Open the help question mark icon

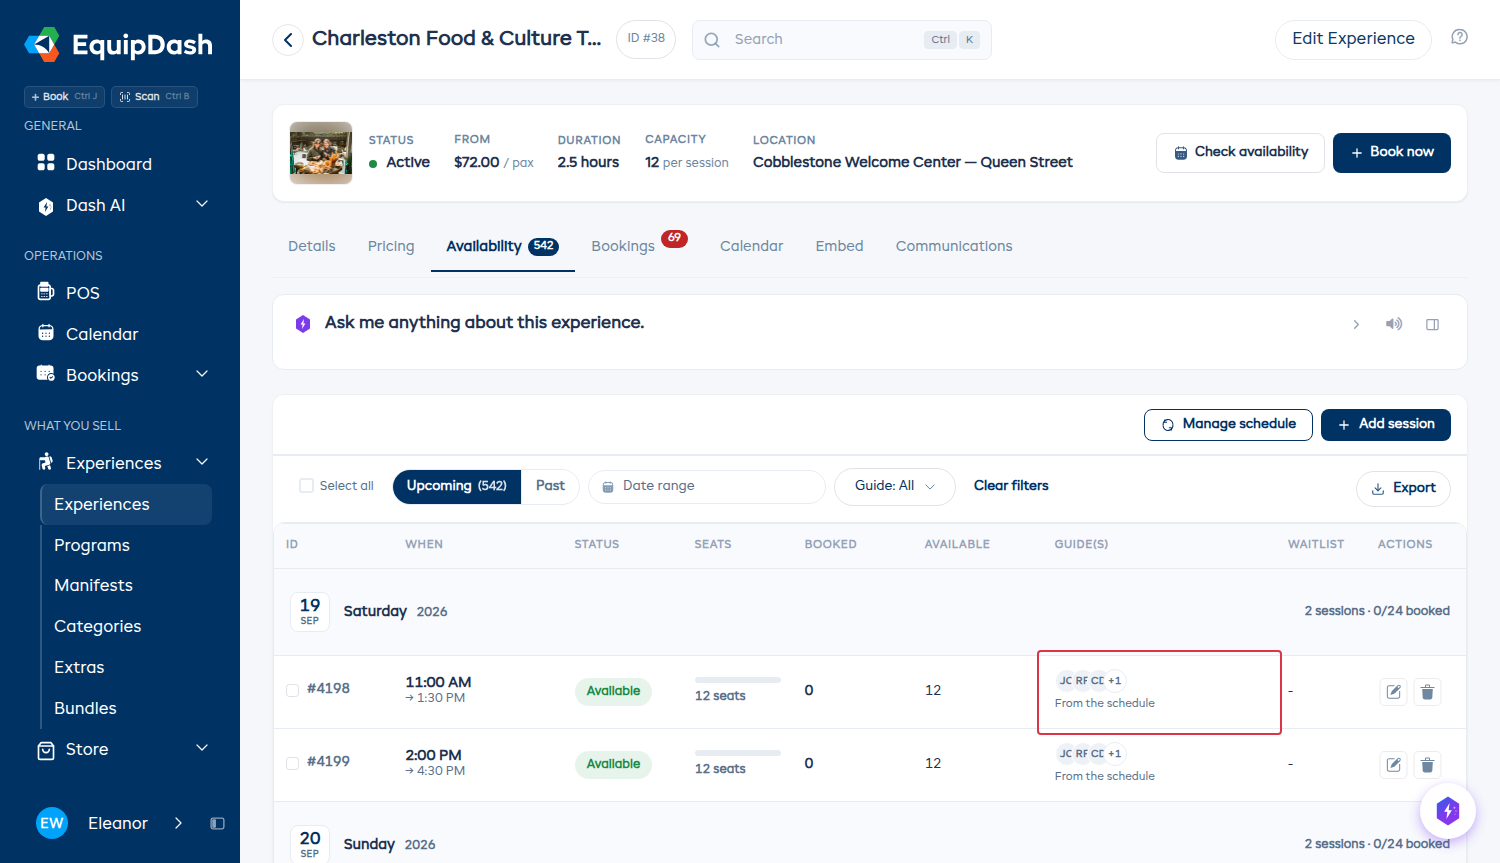click(1459, 37)
